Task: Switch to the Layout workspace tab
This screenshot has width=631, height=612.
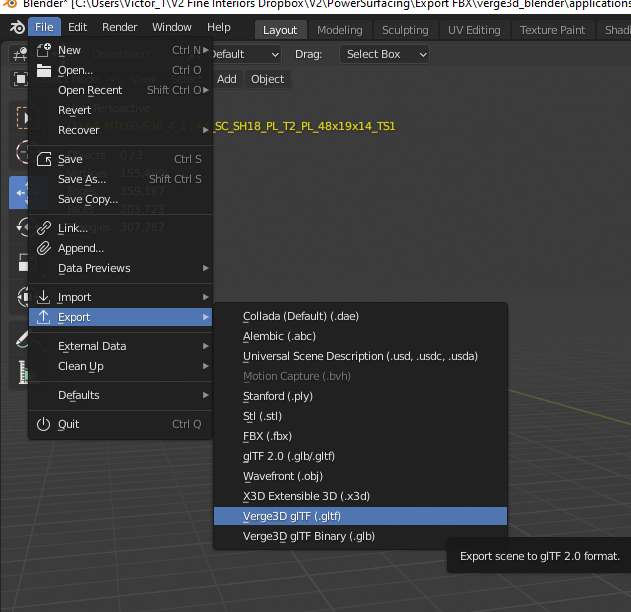Action: (280, 30)
